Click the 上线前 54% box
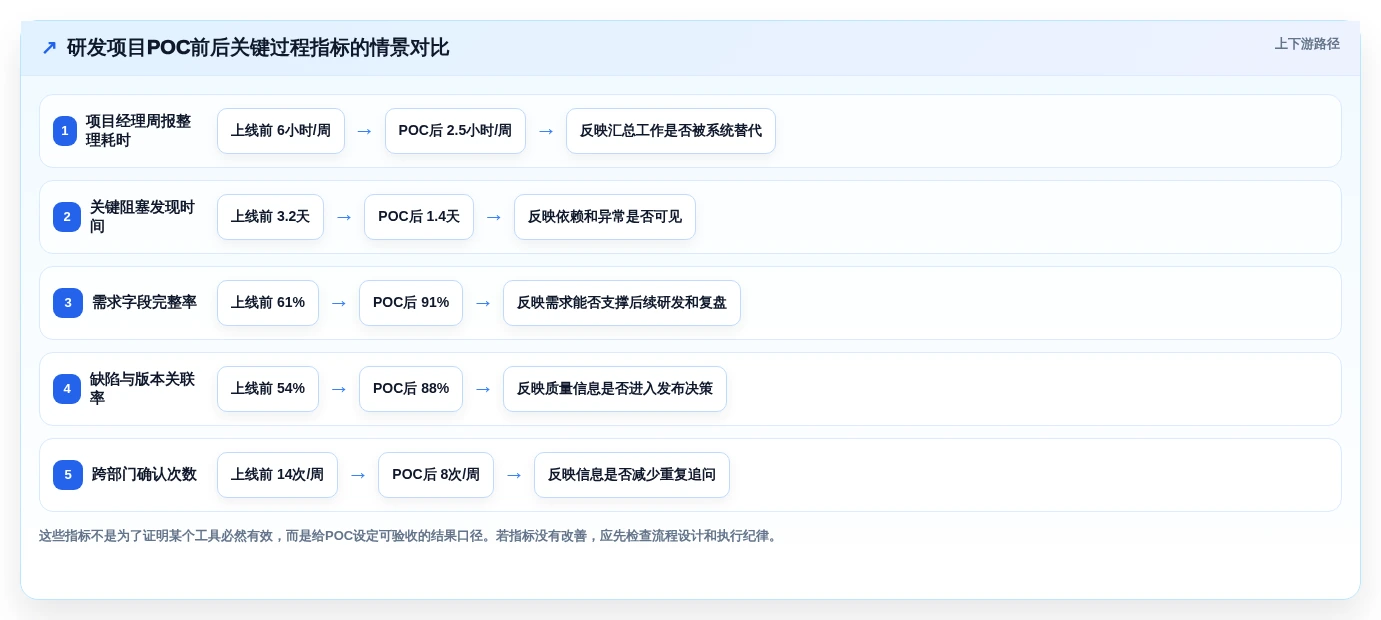 268,389
